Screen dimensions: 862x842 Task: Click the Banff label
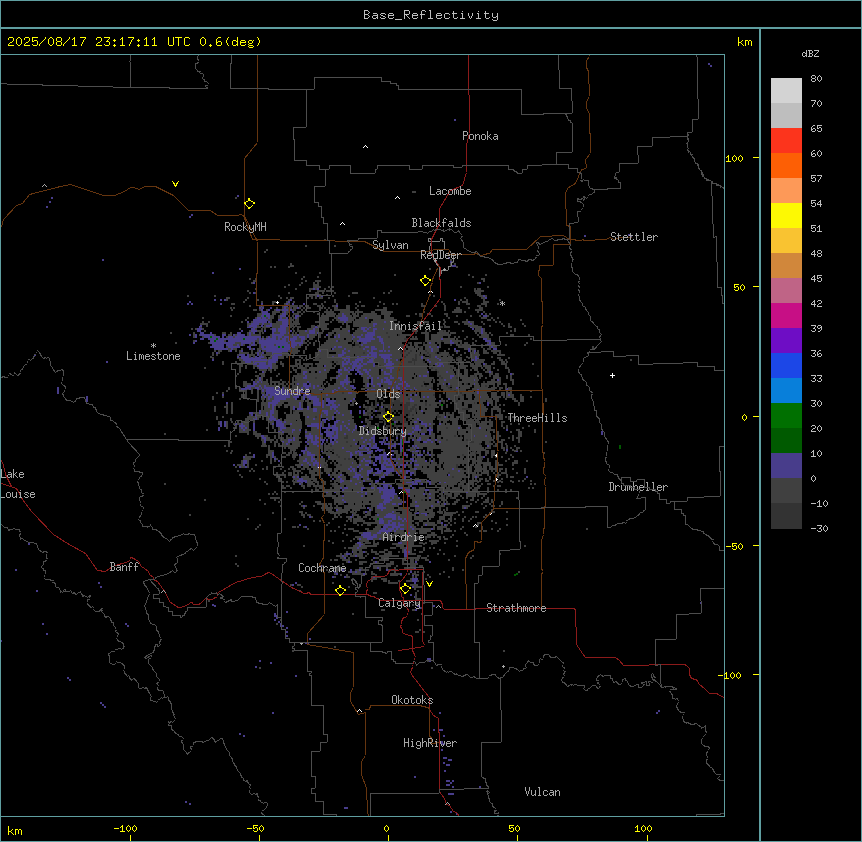point(124,567)
